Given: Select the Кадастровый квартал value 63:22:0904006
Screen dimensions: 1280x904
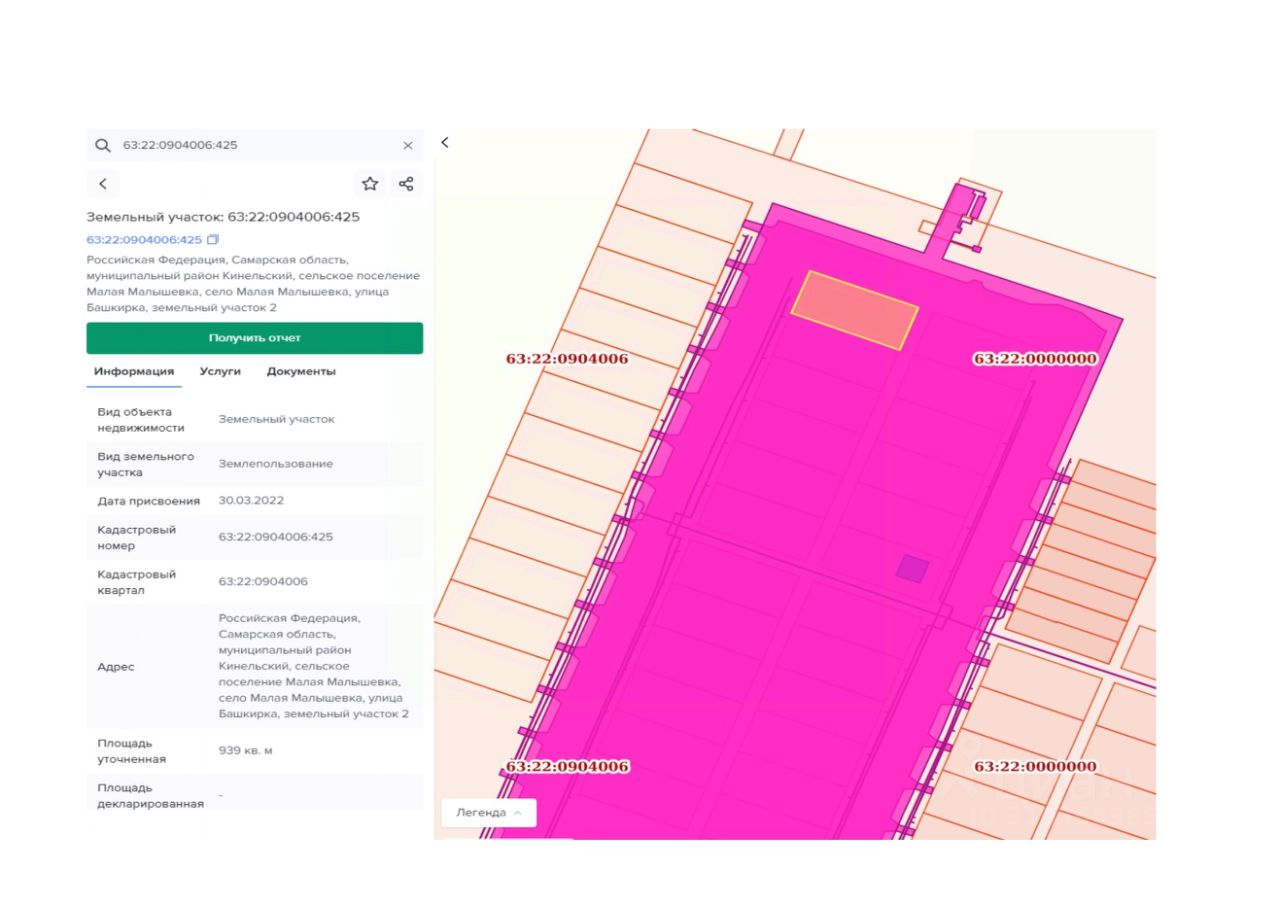Looking at the screenshot, I should (x=263, y=582).
